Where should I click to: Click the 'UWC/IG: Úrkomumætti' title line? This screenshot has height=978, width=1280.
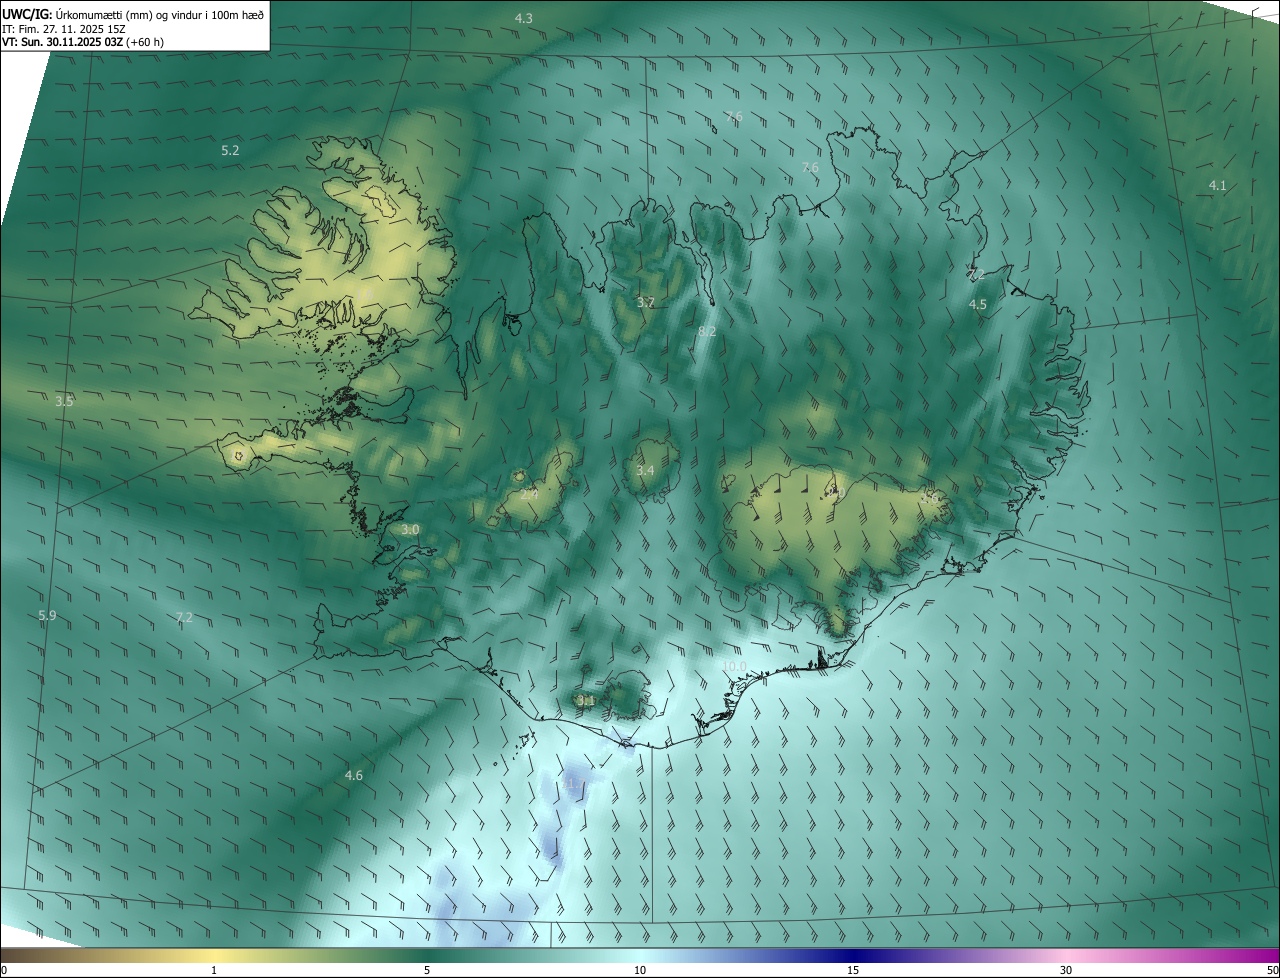point(133,14)
